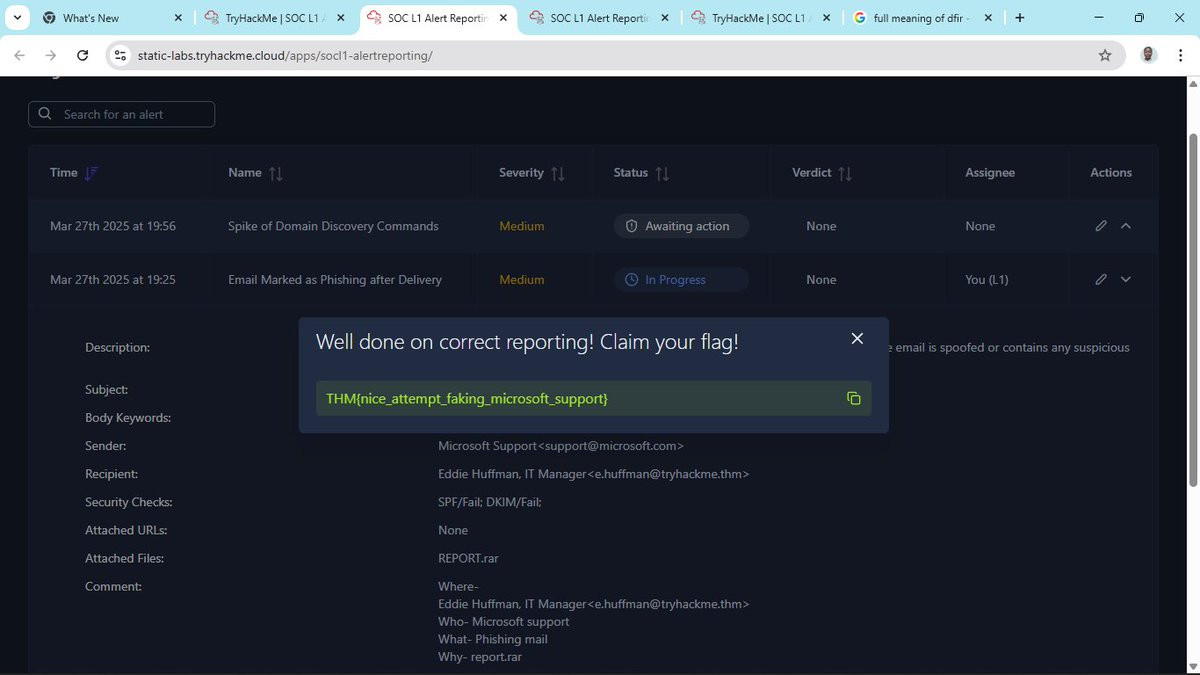Switch to last TryHackMe SOC L1 tab
1200x675 pixels.
tap(762, 18)
